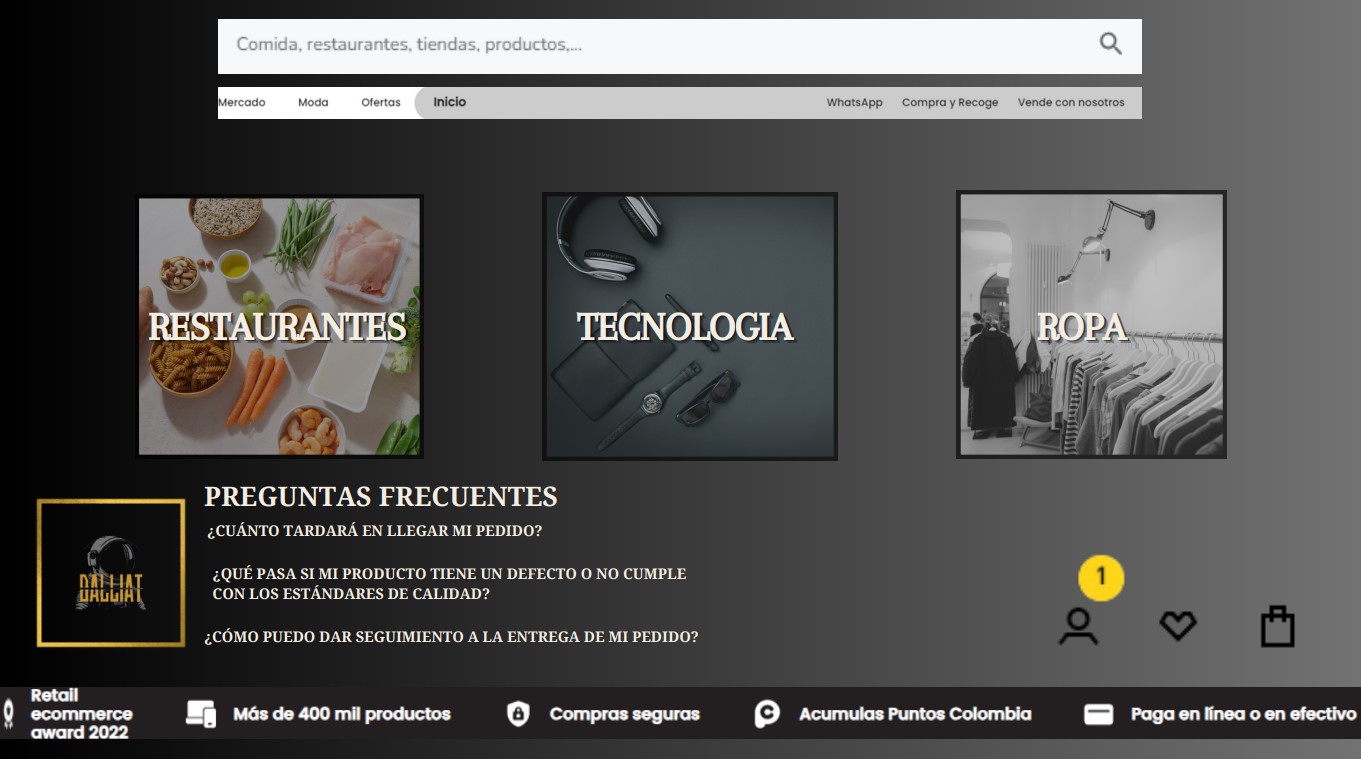This screenshot has width=1361, height=759.
Task: Click the WhatsApp link
Action: [854, 103]
